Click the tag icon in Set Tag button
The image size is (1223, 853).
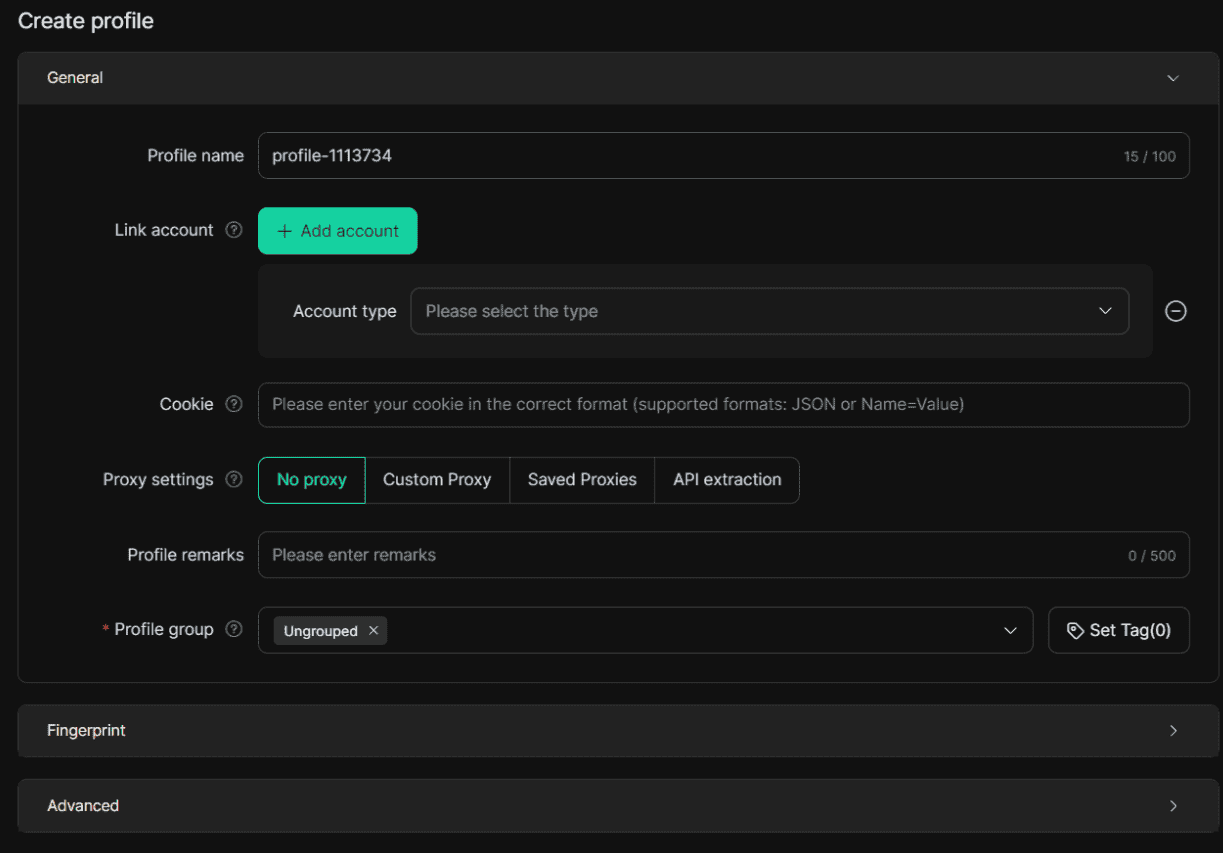[x=1075, y=630]
